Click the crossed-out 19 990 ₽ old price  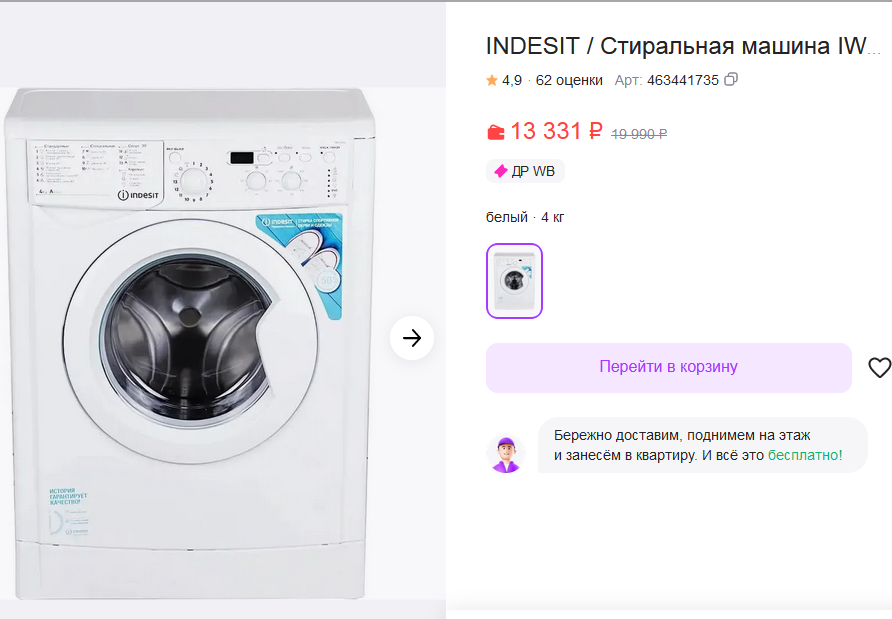click(639, 133)
